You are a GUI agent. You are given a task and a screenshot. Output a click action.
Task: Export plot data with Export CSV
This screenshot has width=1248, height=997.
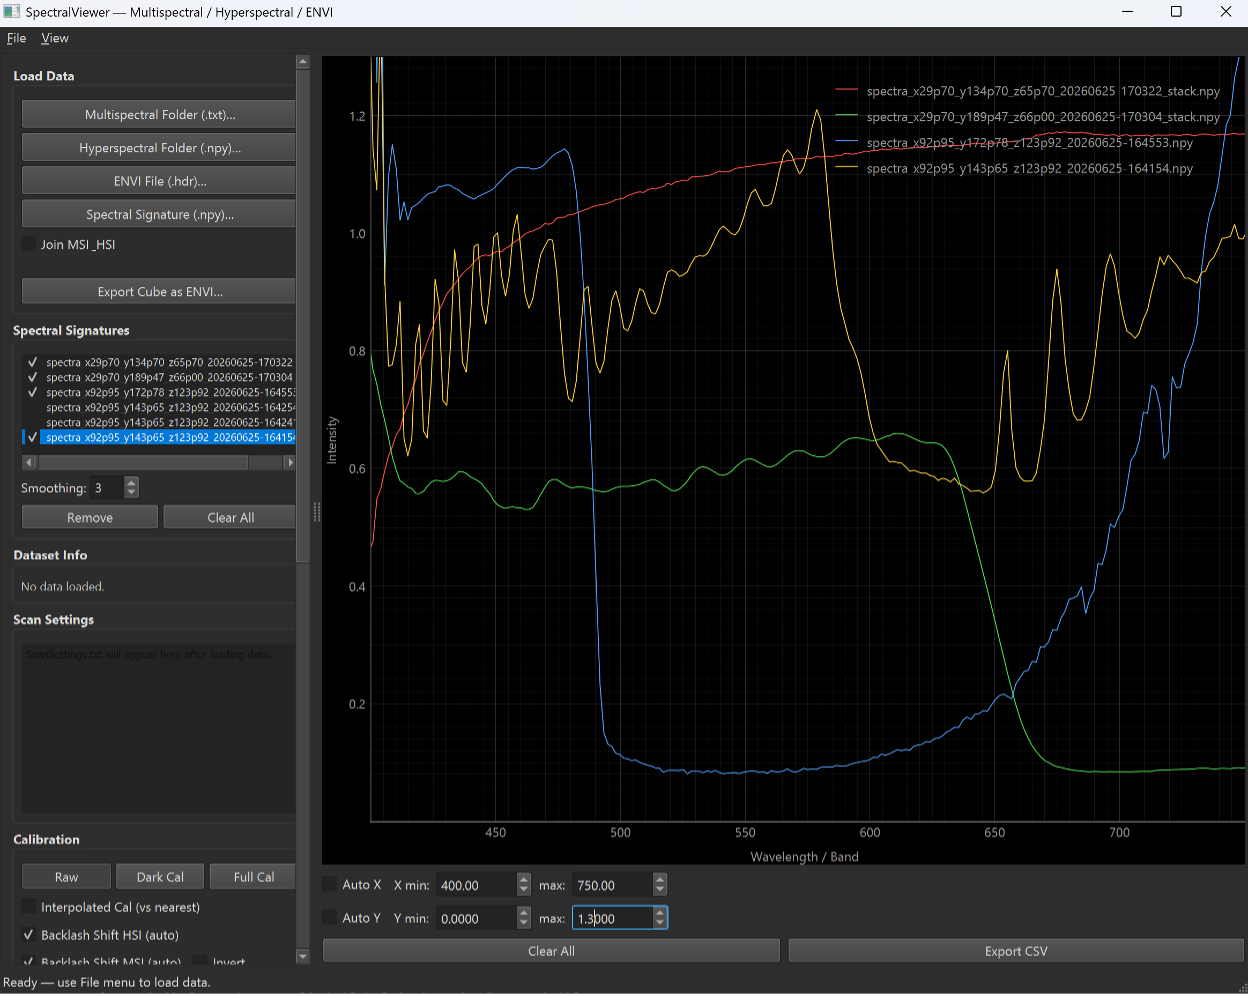click(x=1016, y=951)
